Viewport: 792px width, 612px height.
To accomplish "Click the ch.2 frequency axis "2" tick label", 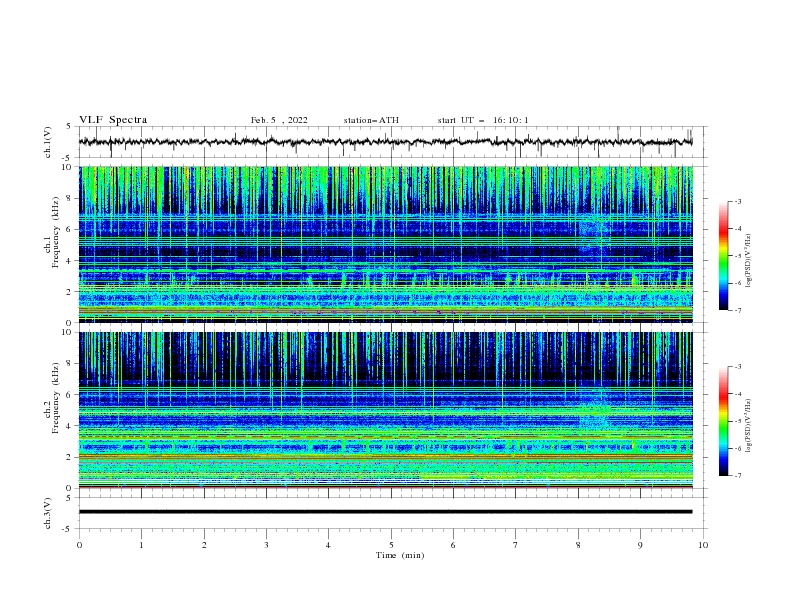I will (69, 457).
